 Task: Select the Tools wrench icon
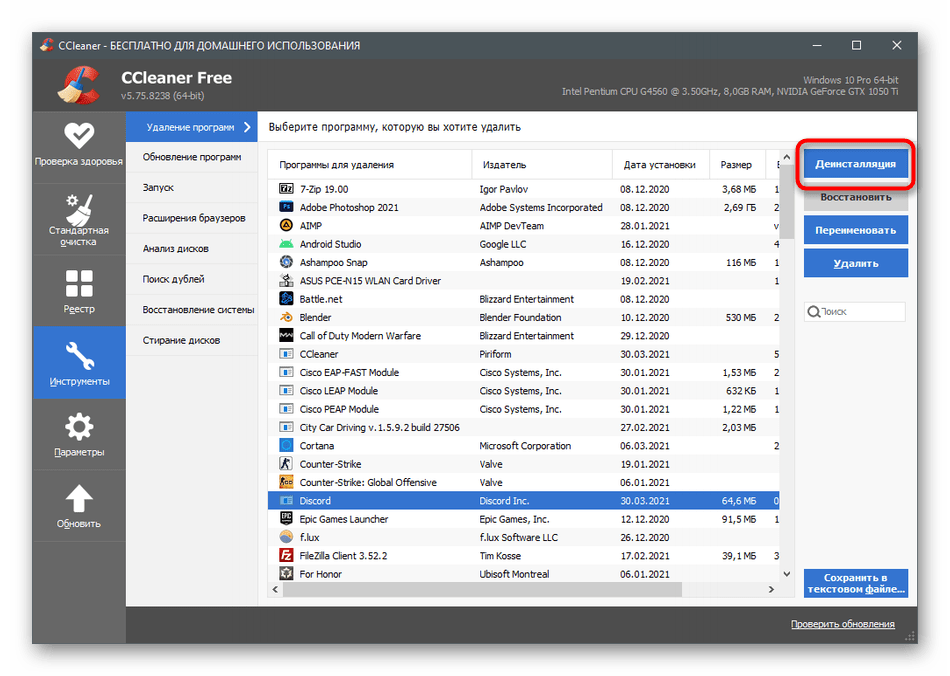click(x=79, y=356)
